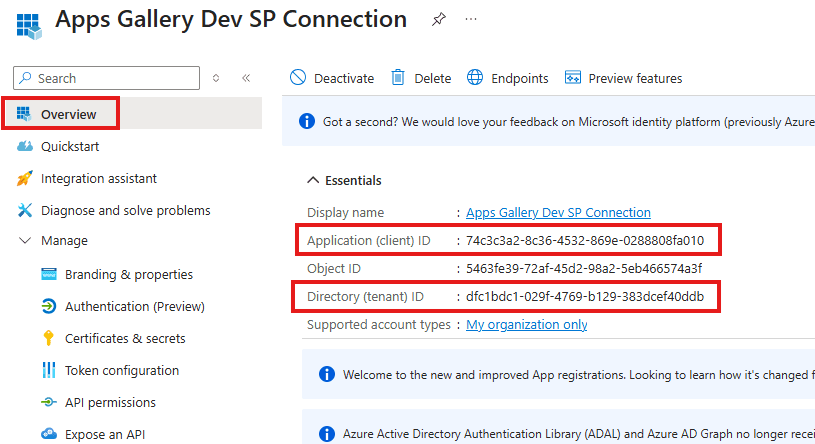Viewport: 815px width, 444px height.
Task: Open the ellipsis more options menu
Action: (471, 19)
